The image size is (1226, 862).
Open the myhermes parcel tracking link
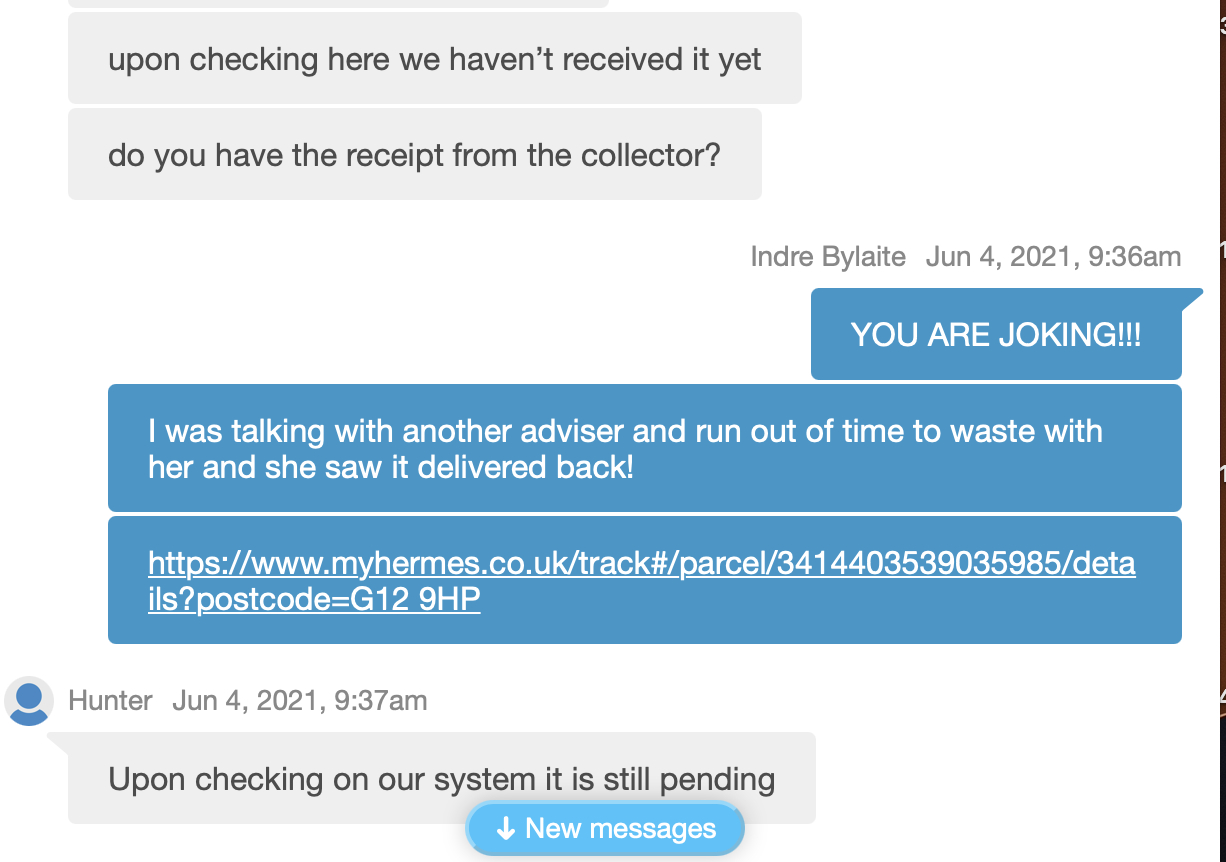641,564
